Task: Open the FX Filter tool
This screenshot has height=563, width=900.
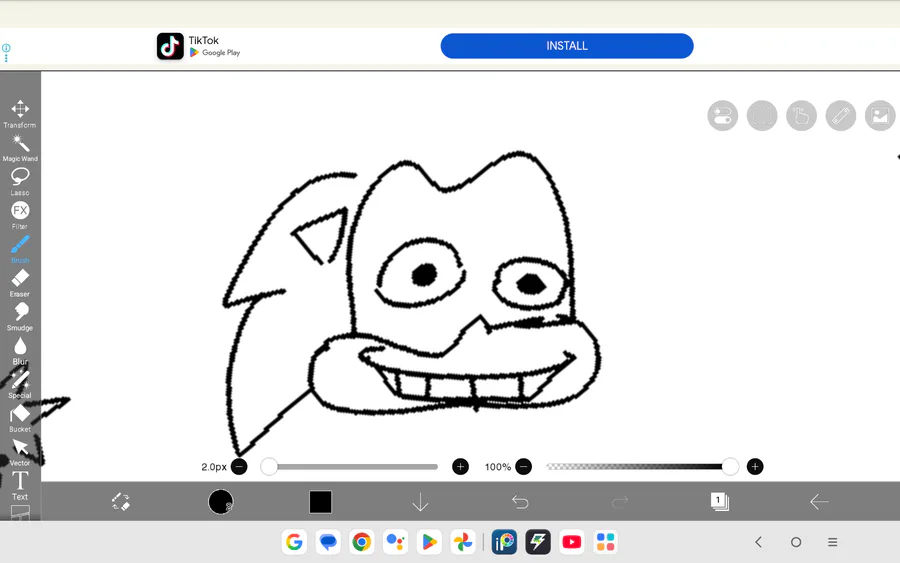Action: tap(20, 215)
